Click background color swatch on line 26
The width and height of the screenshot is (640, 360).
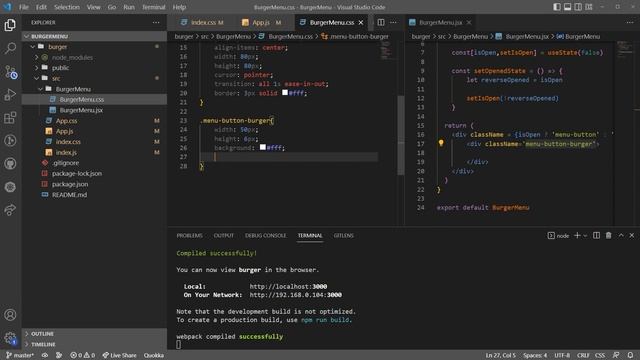pos(263,147)
